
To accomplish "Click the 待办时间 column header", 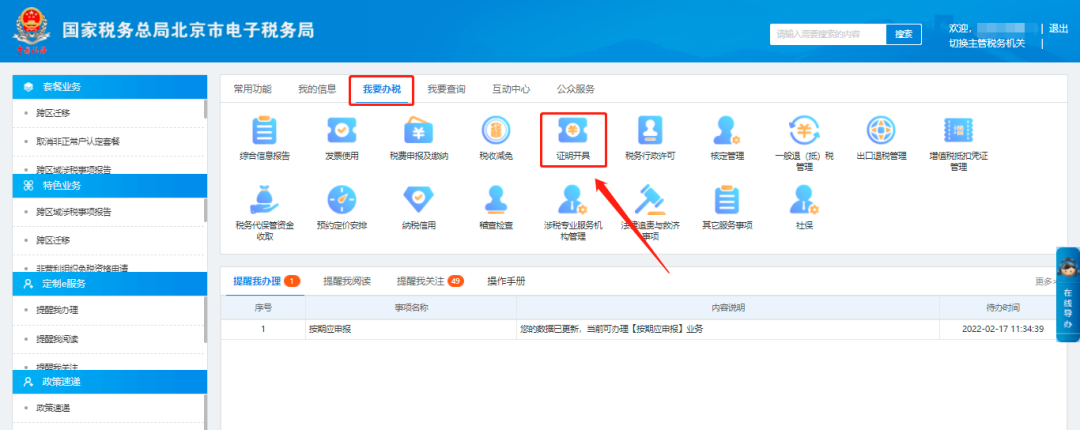I will click(1003, 307).
